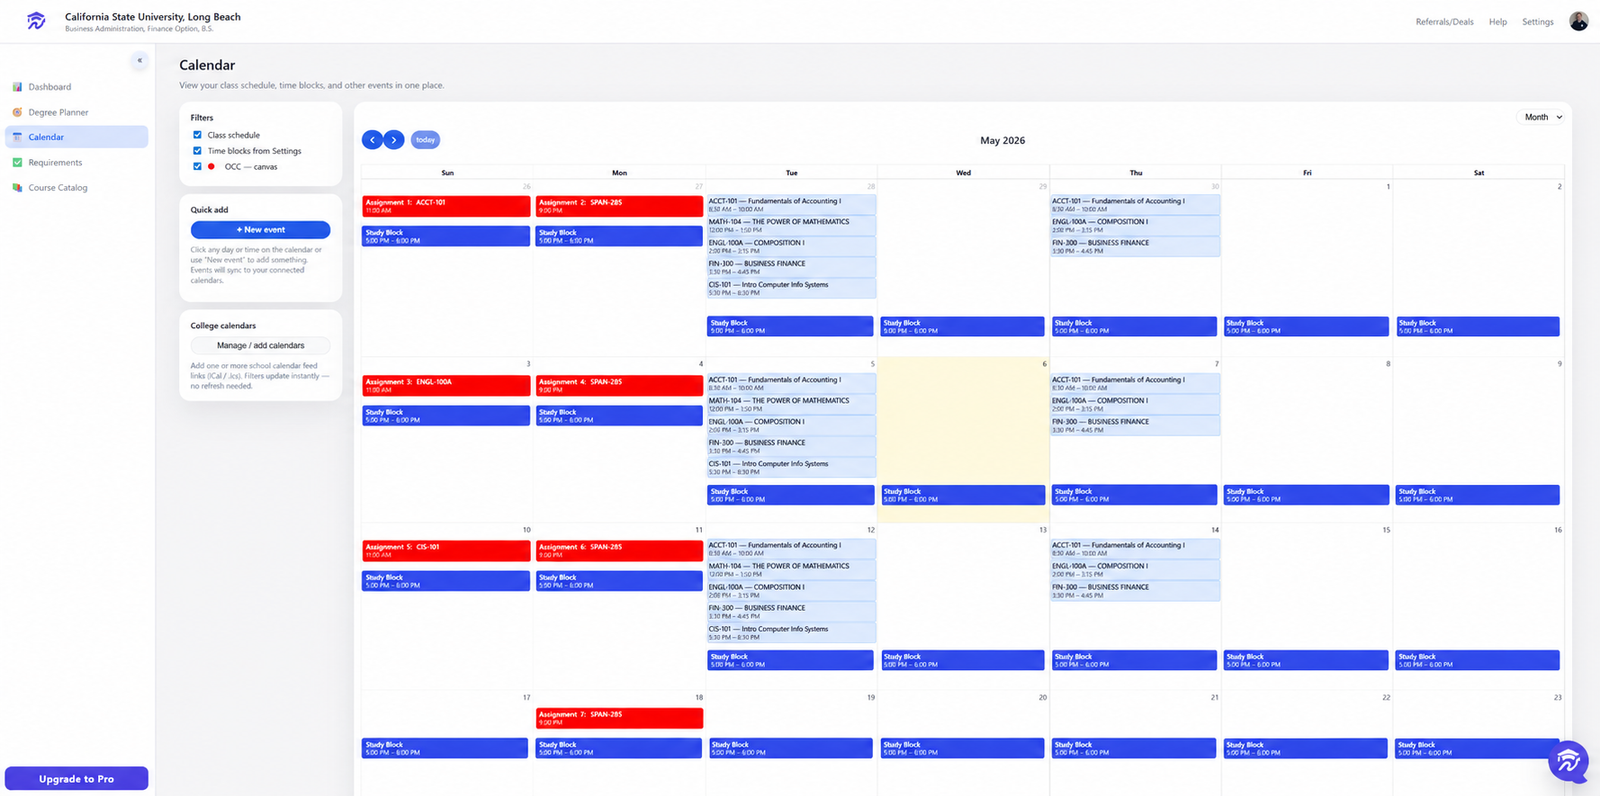Open Study Block on Sunday May 17

(445, 748)
